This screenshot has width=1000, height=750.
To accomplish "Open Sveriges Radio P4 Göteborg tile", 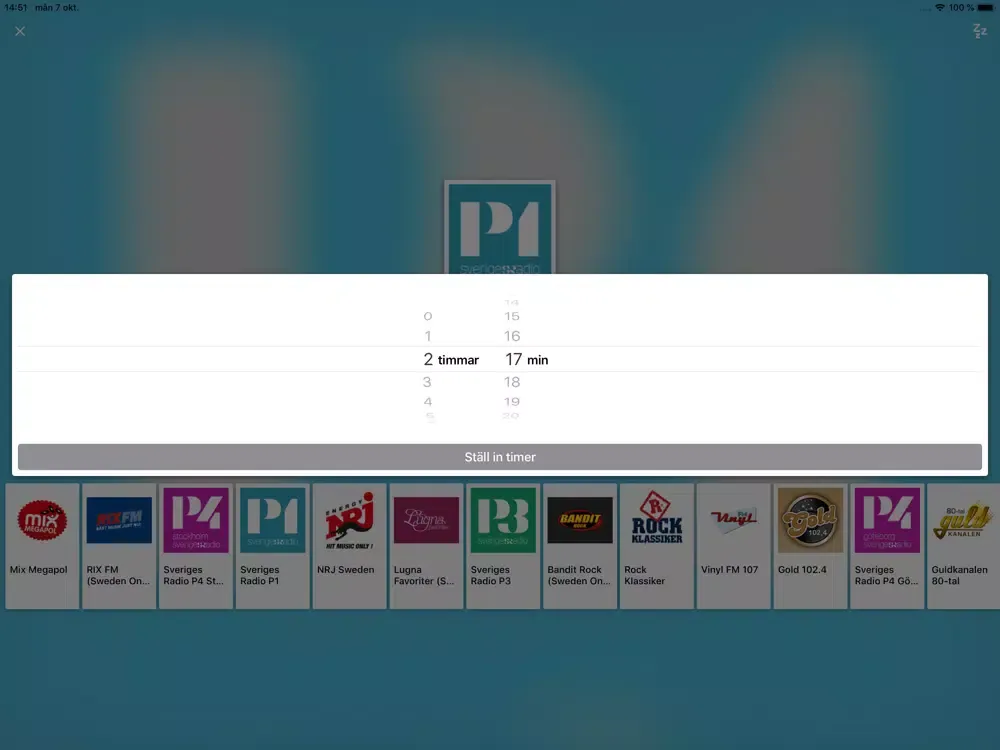I will click(888, 546).
